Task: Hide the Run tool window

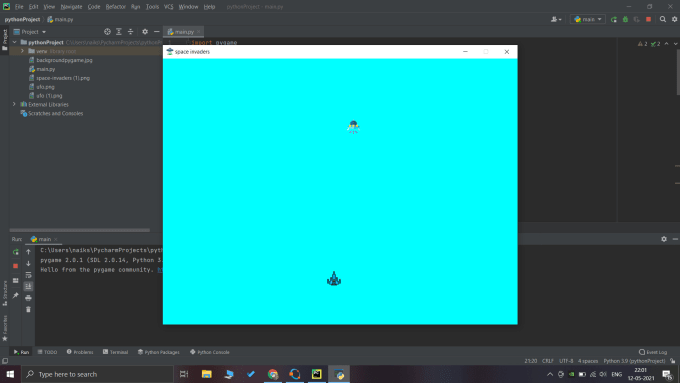Action: [675, 239]
